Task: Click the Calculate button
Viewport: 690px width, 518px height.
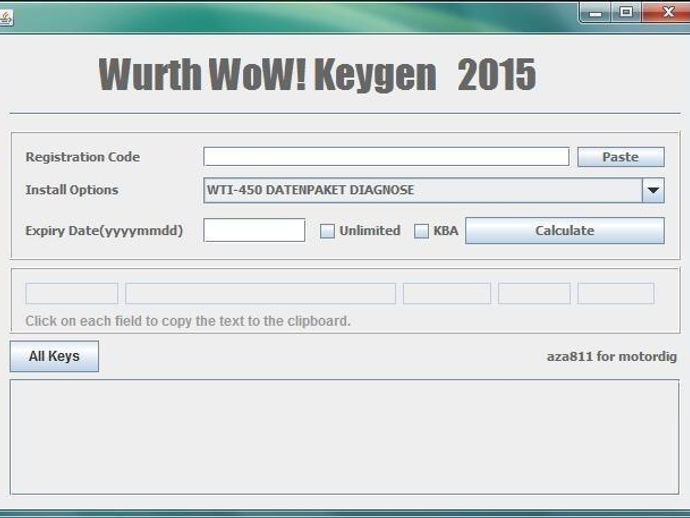Action: click(x=565, y=230)
